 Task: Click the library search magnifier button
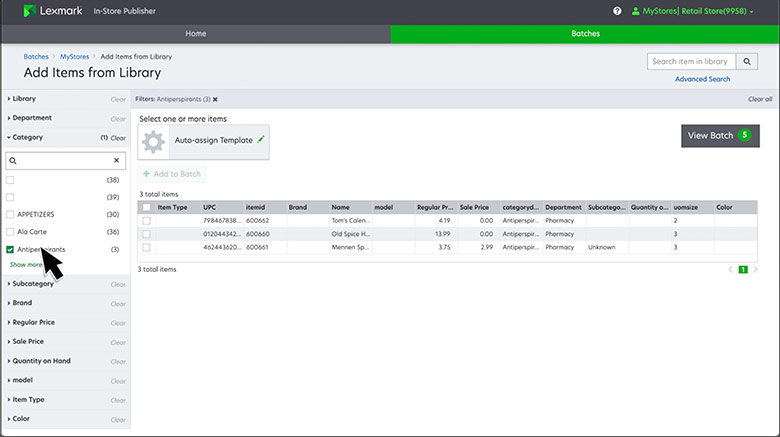tap(747, 62)
